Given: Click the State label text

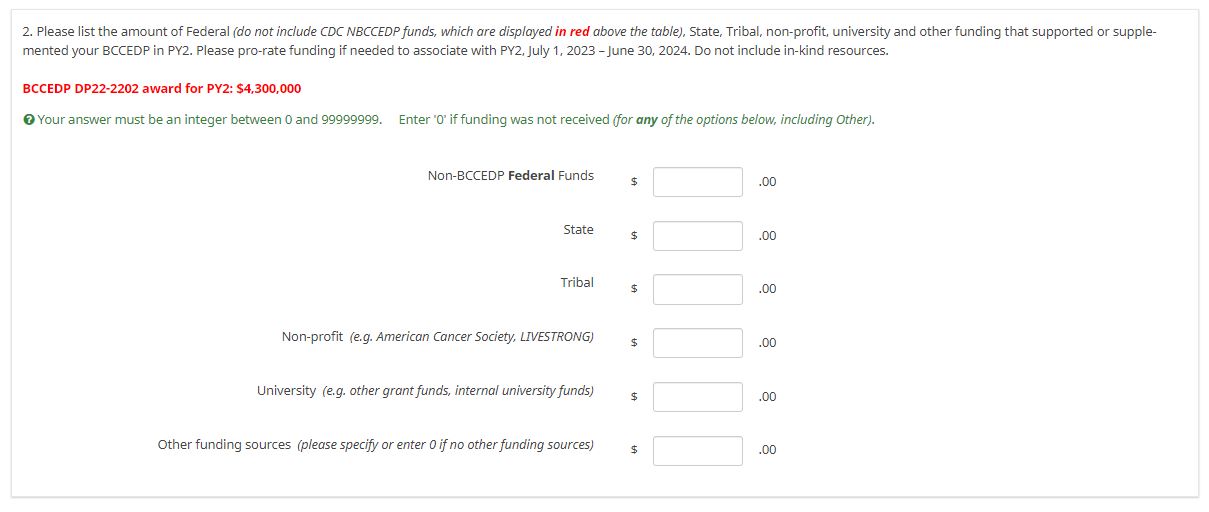Looking at the screenshot, I should [578, 230].
